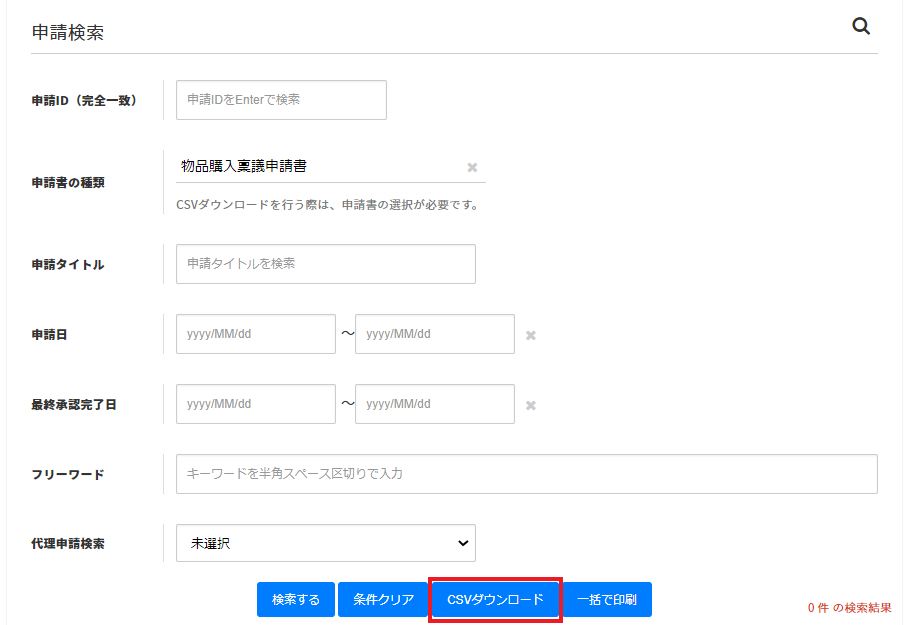Viewport: 904px width, 625px height.
Task: Click the 申請検索 heading
Action: (68, 32)
